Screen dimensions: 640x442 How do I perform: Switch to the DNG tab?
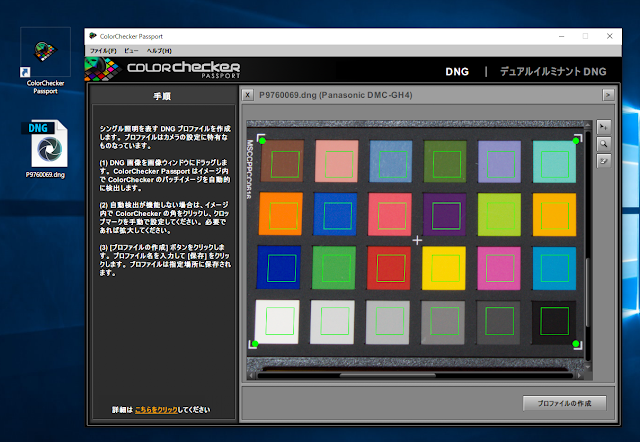click(457, 72)
